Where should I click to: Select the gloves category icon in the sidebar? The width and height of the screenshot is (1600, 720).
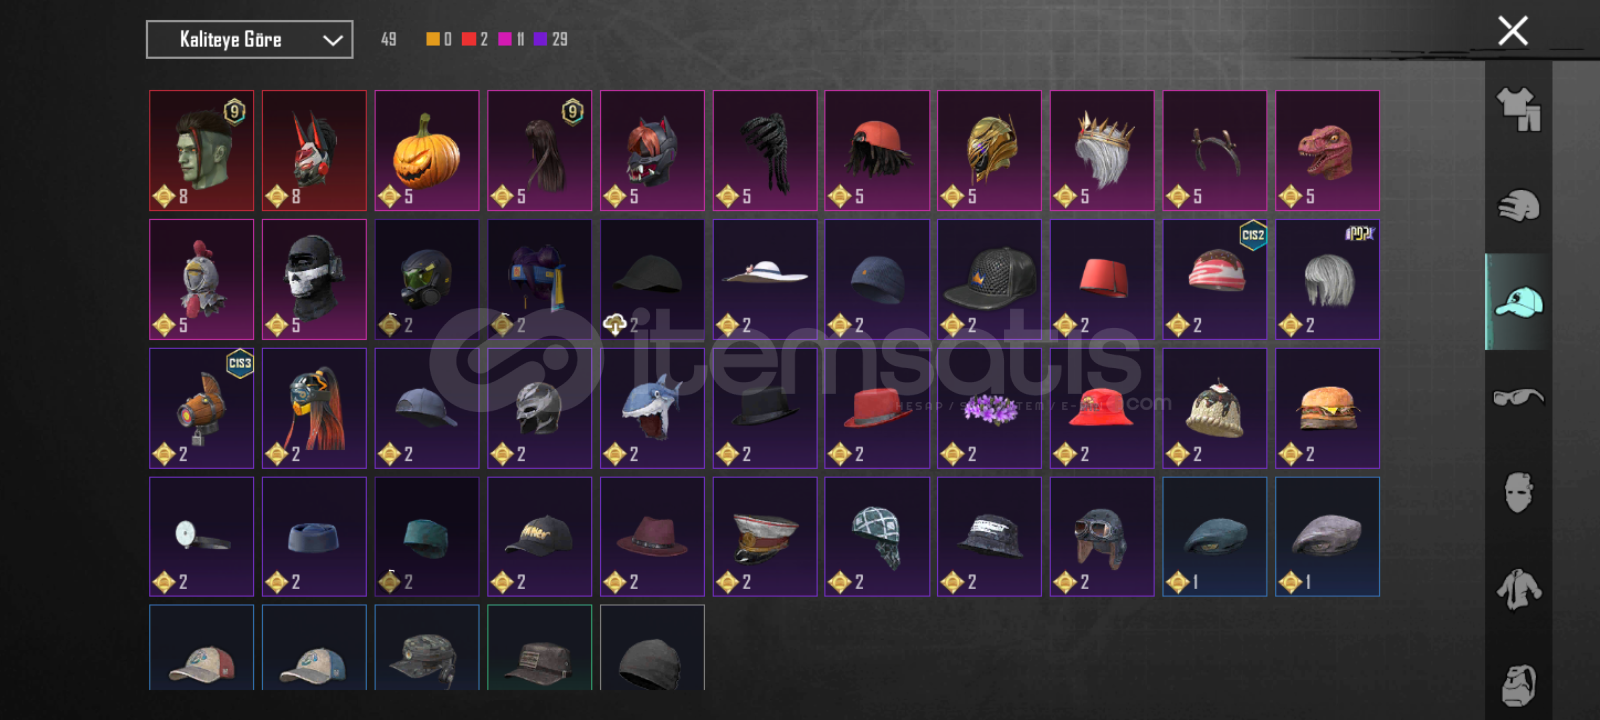1518,205
